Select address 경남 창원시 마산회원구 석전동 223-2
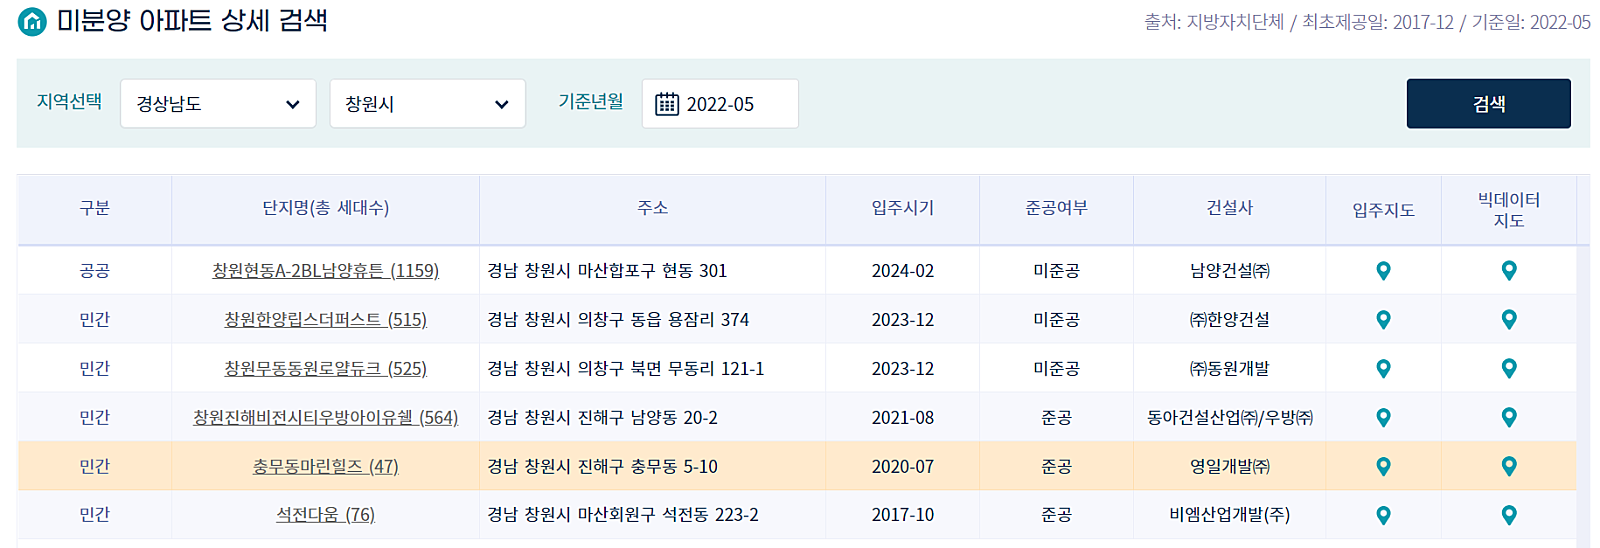Screen dimensions: 1600x548 point(623,515)
